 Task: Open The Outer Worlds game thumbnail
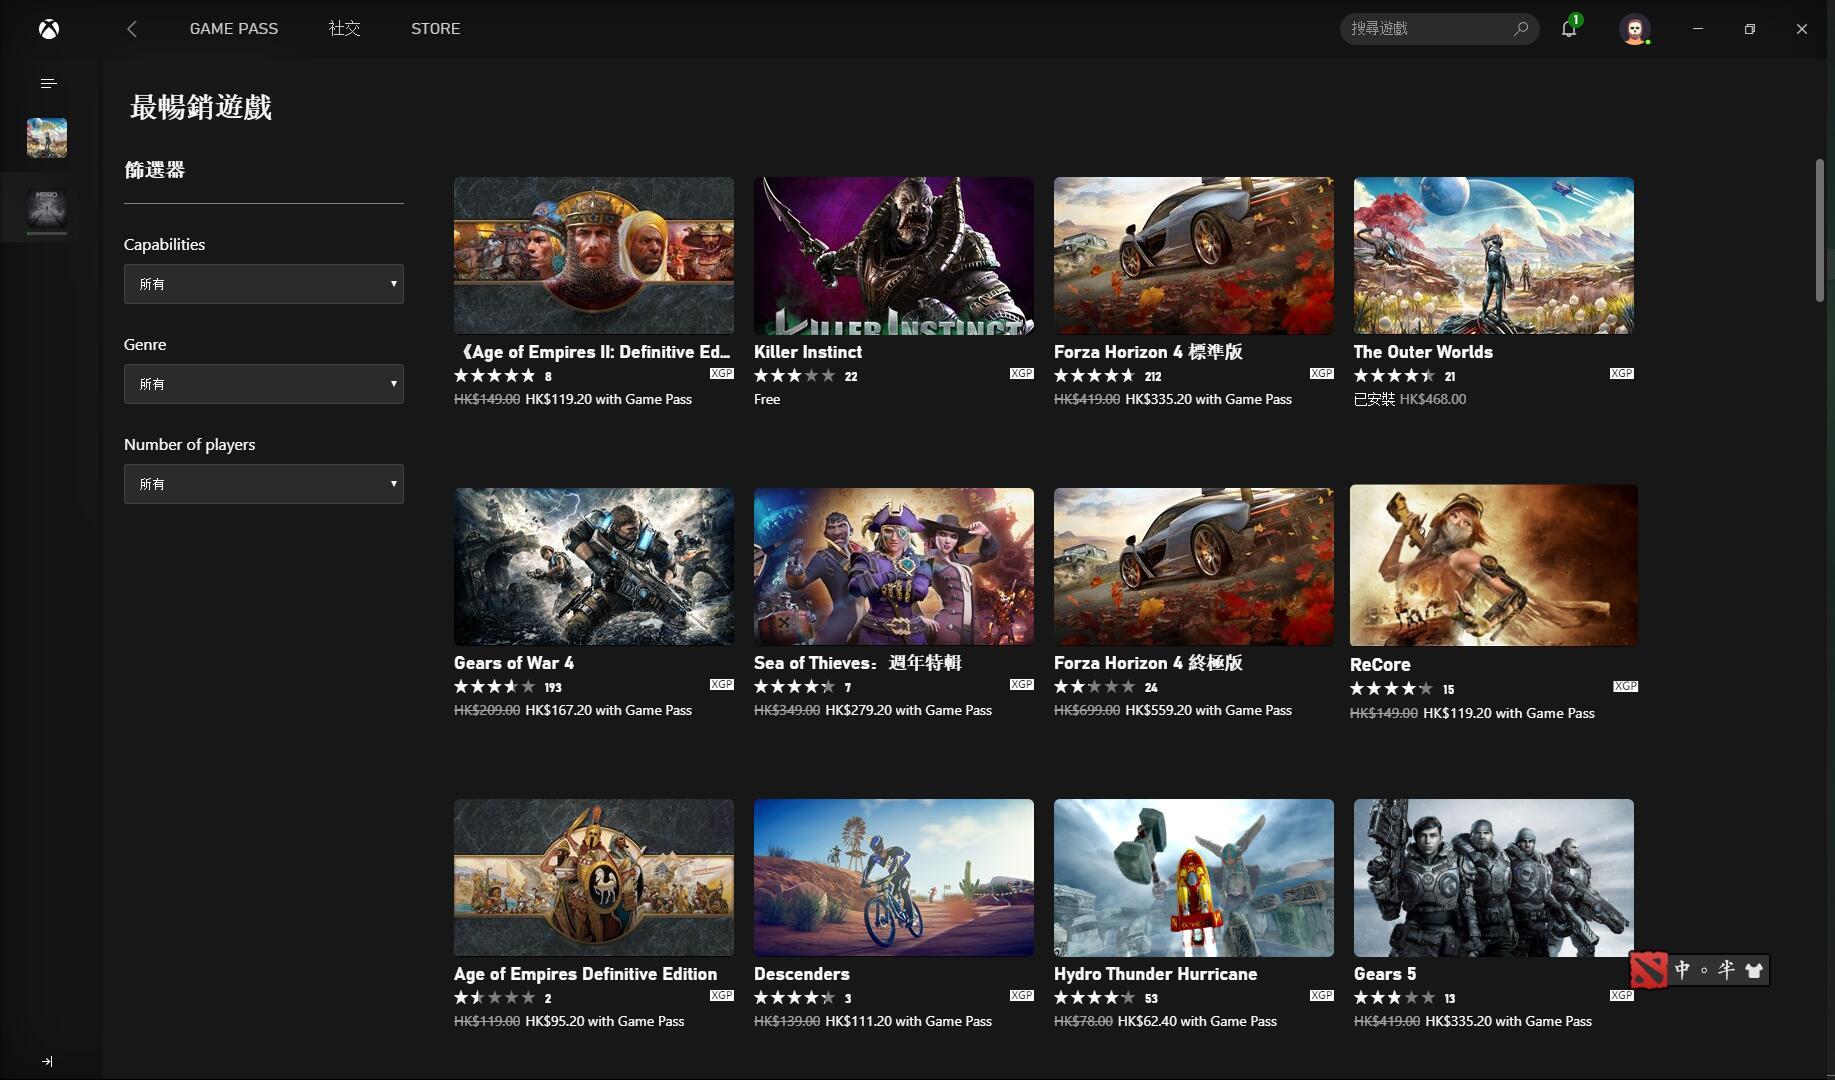tap(1494, 256)
